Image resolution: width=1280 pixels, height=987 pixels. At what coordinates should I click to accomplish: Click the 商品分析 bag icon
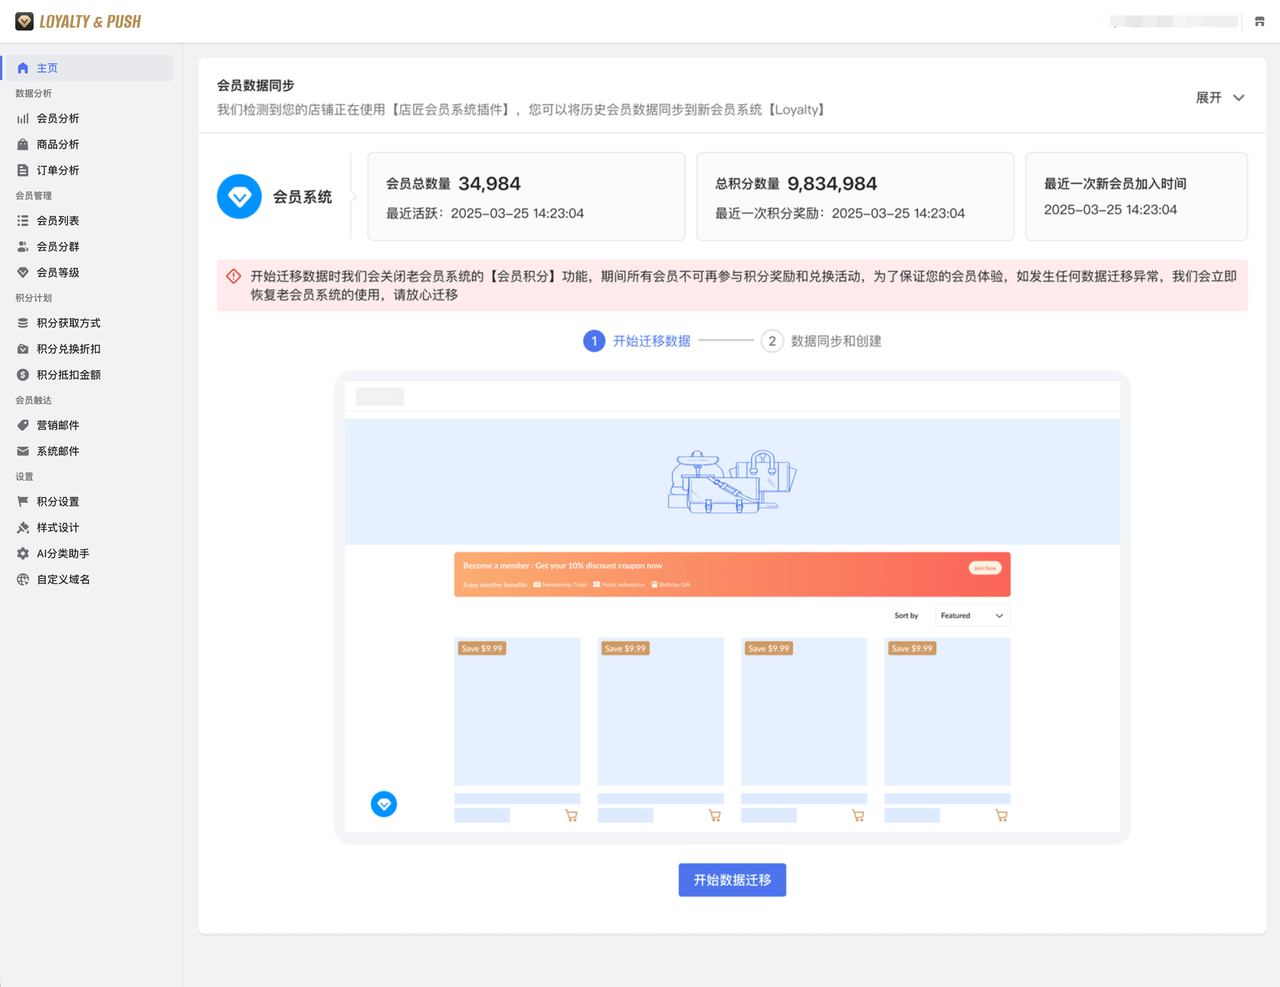pos(23,144)
